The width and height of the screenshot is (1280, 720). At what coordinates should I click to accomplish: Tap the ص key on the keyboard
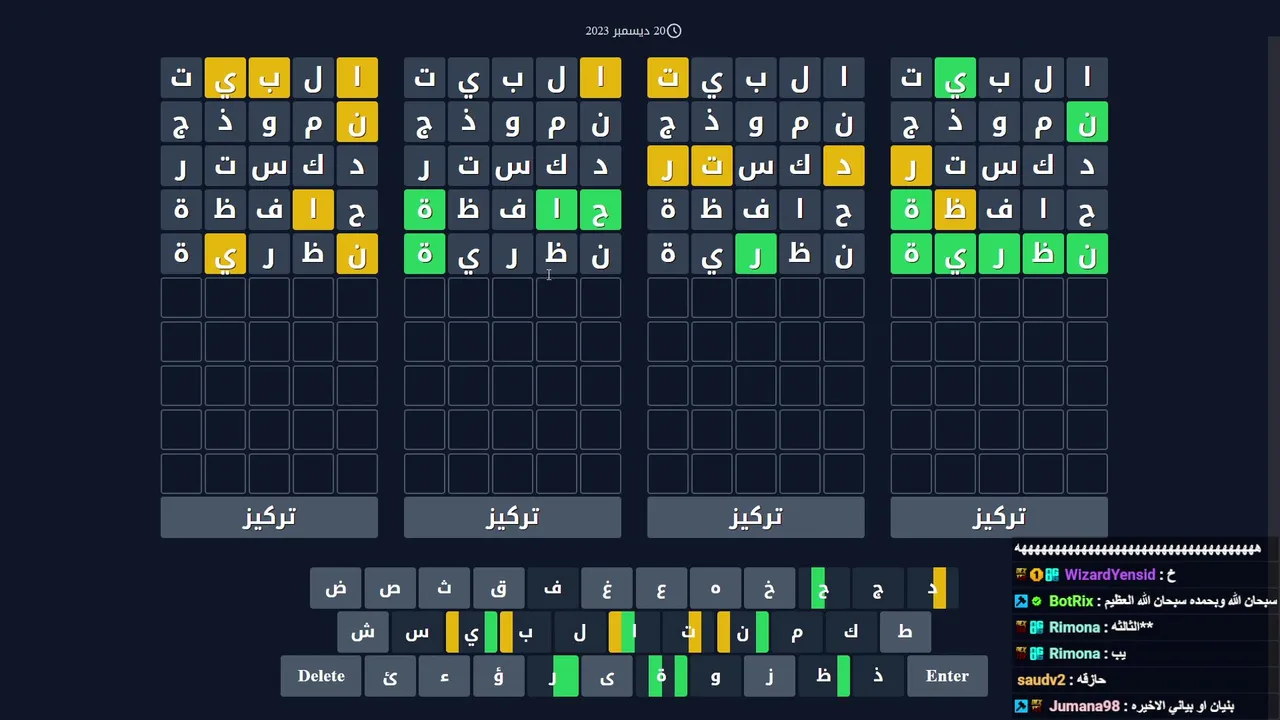[390, 588]
